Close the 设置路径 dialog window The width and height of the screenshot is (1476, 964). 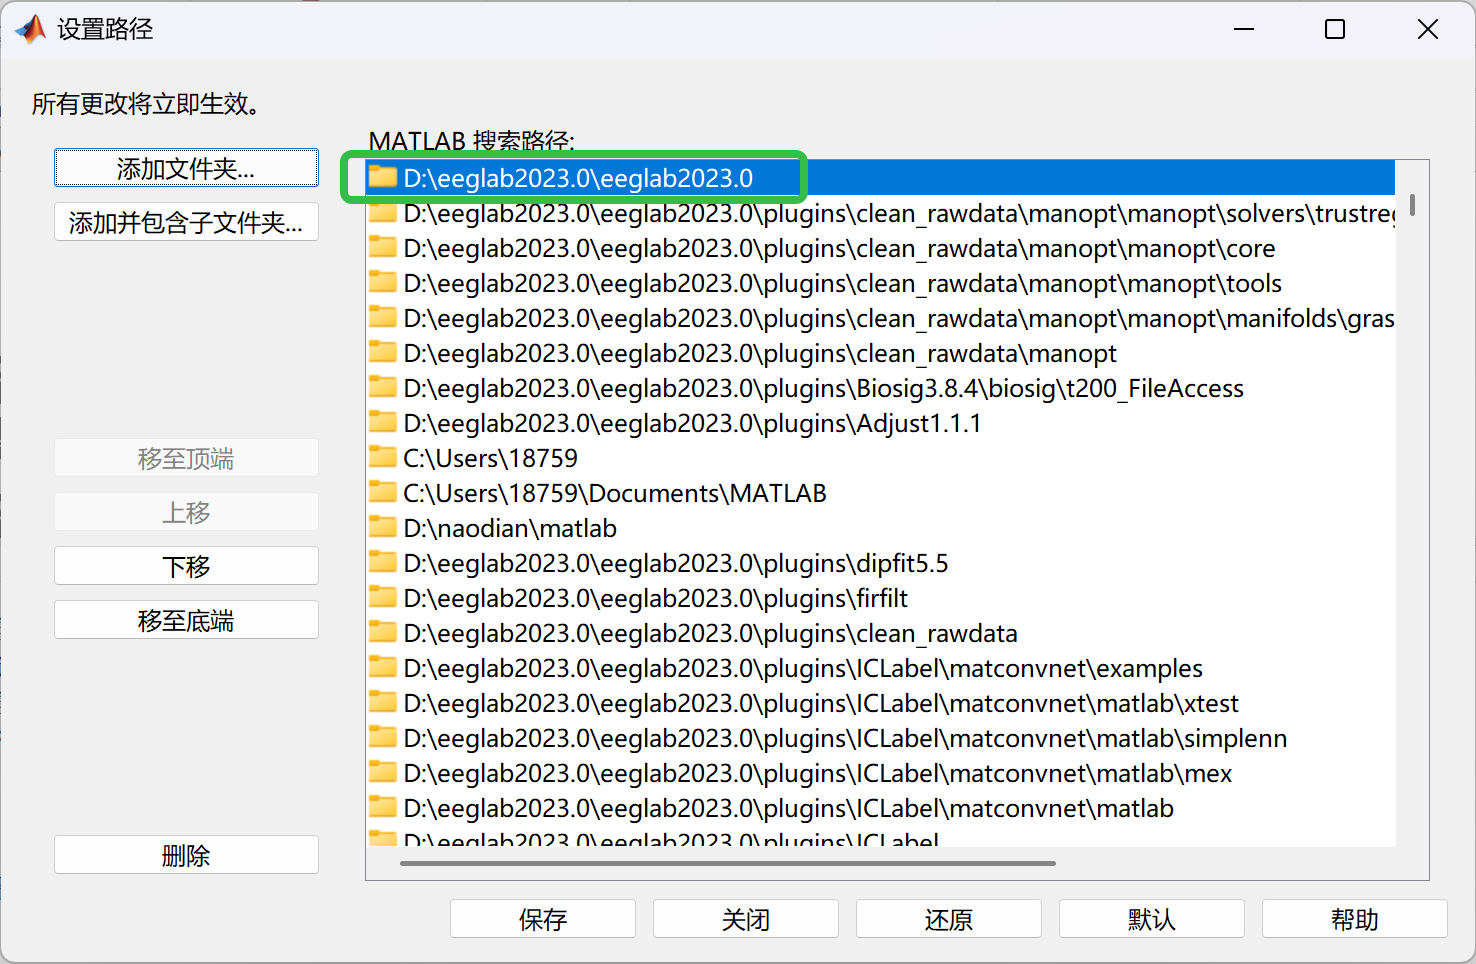click(1428, 29)
